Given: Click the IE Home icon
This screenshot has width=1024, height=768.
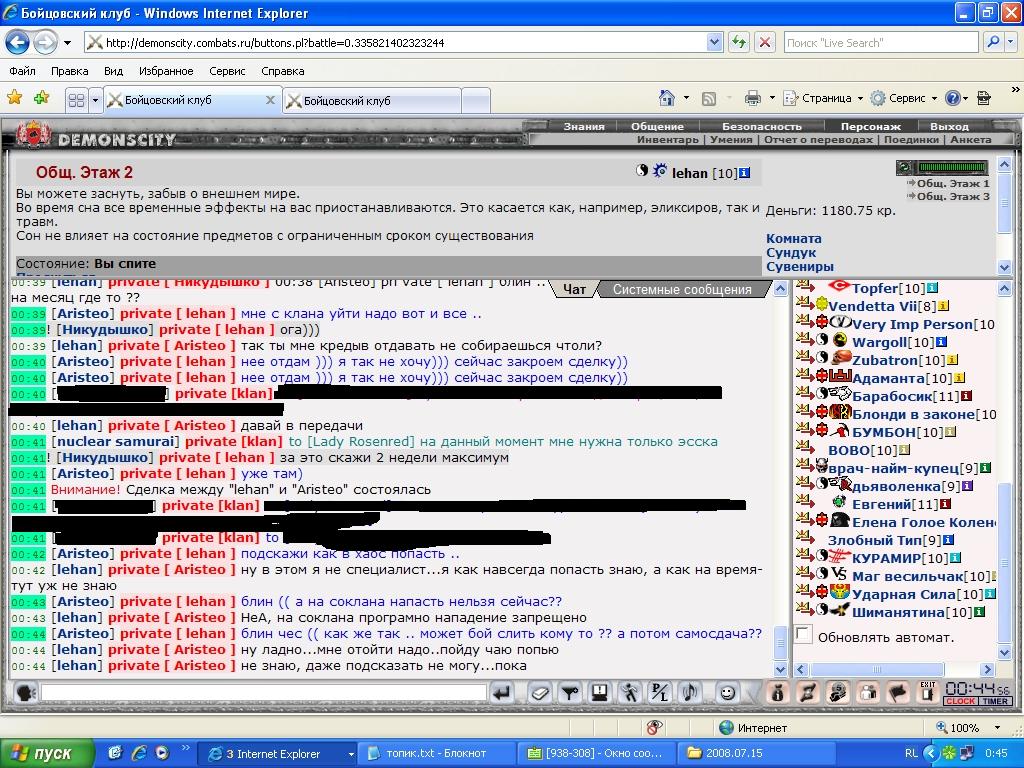Looking at the screenshot, I should tap(667, 99).
